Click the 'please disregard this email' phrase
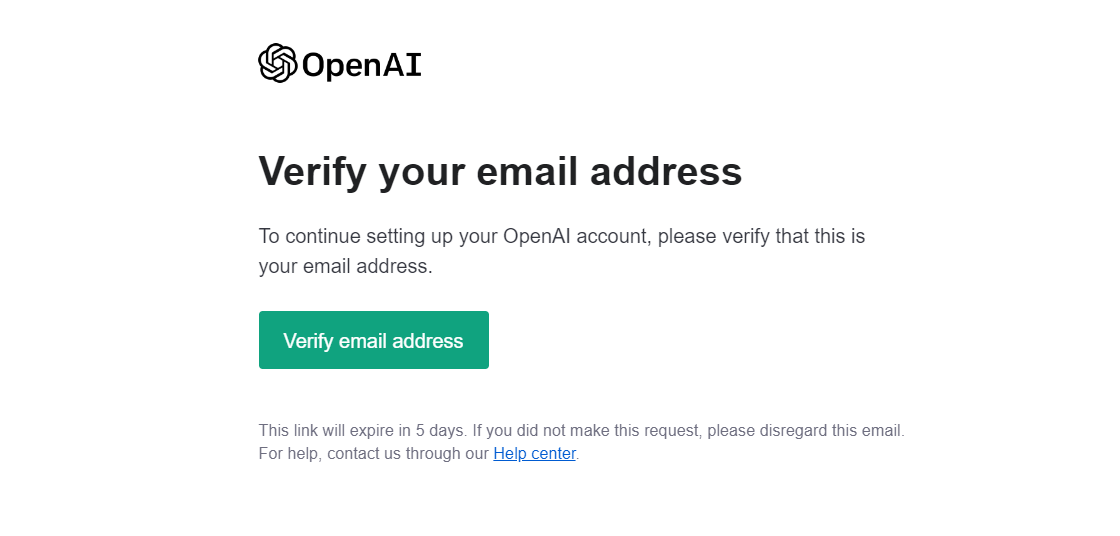Image resolution: width=1120 pixels, height=536 pixels. (x=804, y=431)
